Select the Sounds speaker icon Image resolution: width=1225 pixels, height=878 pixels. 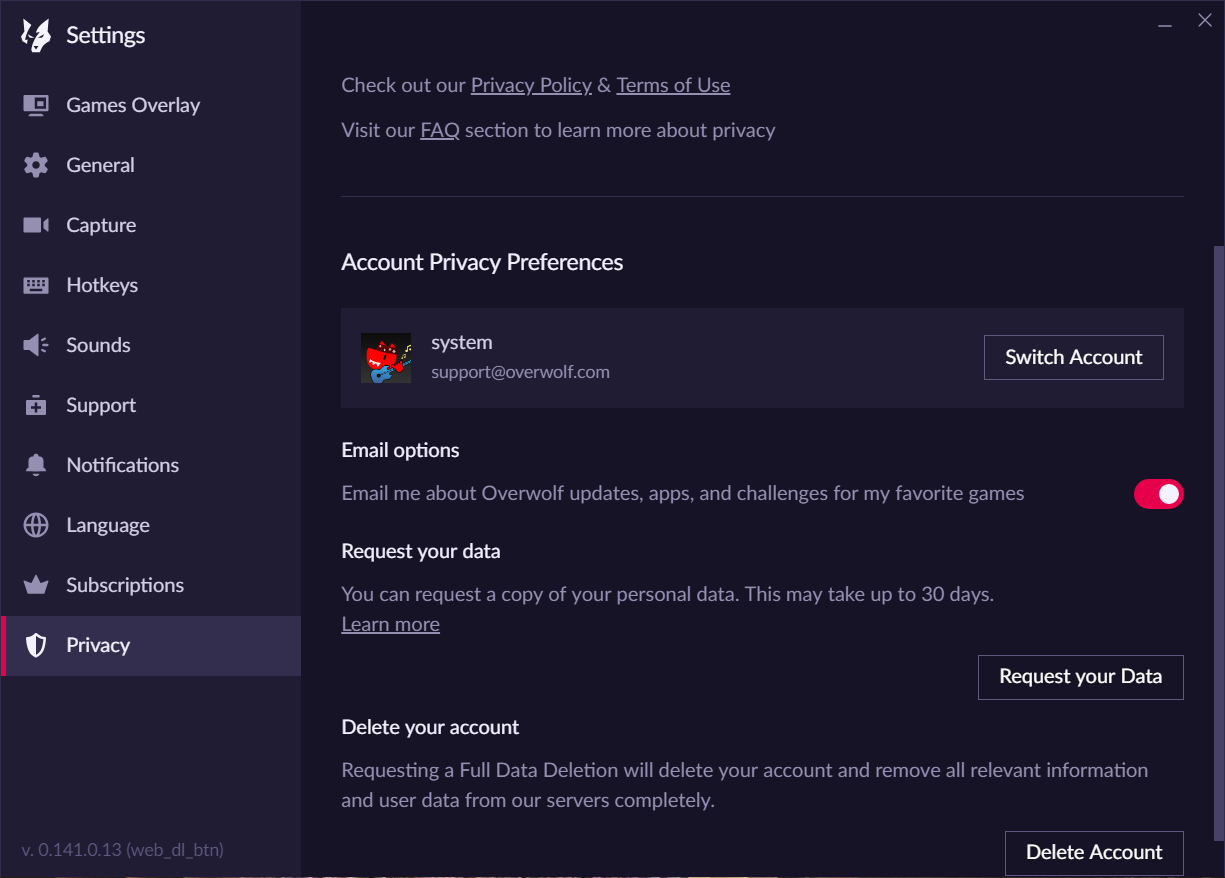pyautogui.click(x=35, y=344)
